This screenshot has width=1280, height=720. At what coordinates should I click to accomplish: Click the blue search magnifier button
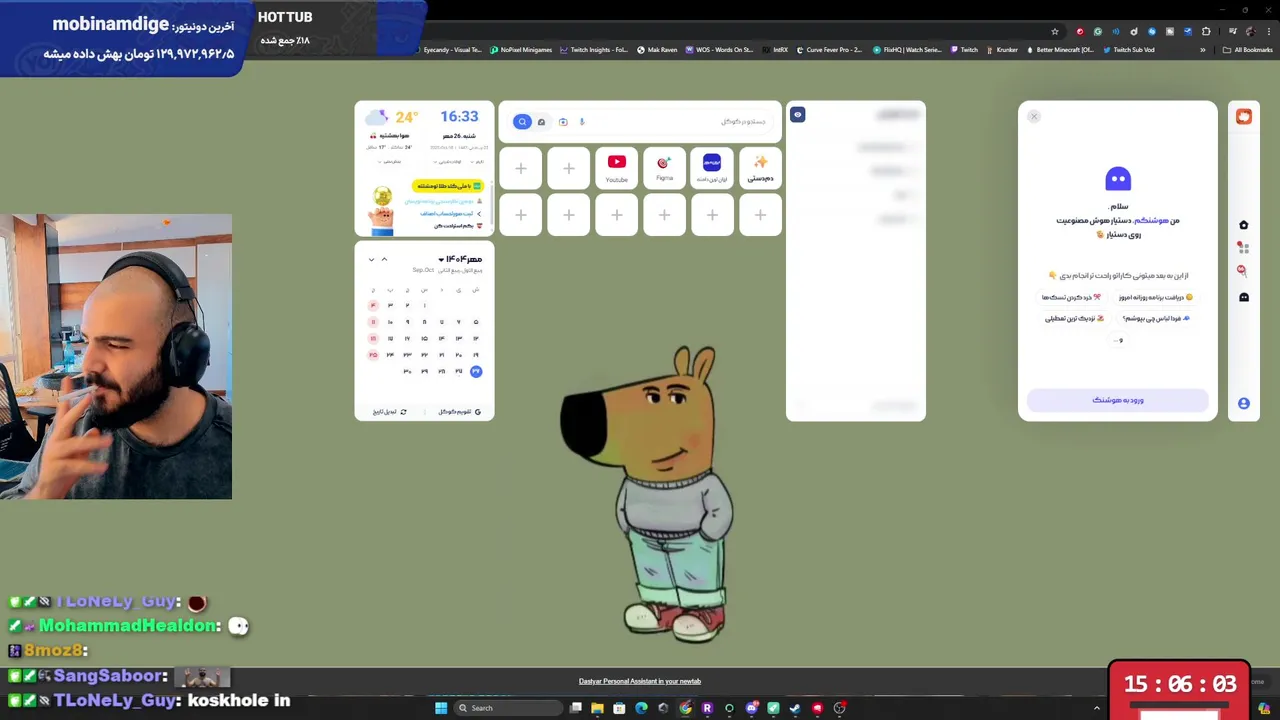click(x=522, y=122)
